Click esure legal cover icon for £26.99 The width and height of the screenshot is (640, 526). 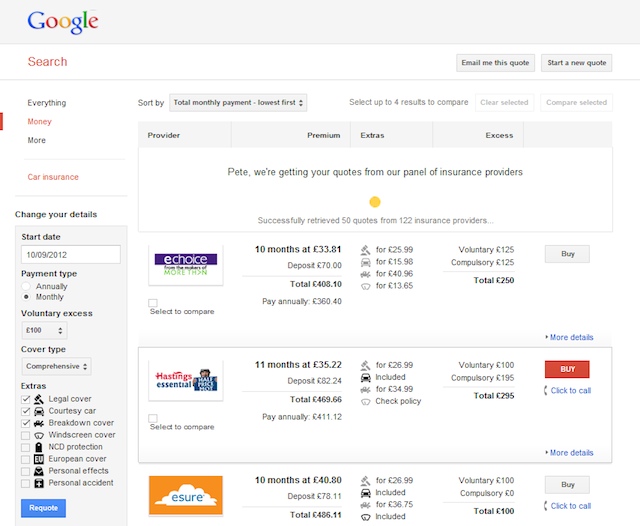pos(365,480)
